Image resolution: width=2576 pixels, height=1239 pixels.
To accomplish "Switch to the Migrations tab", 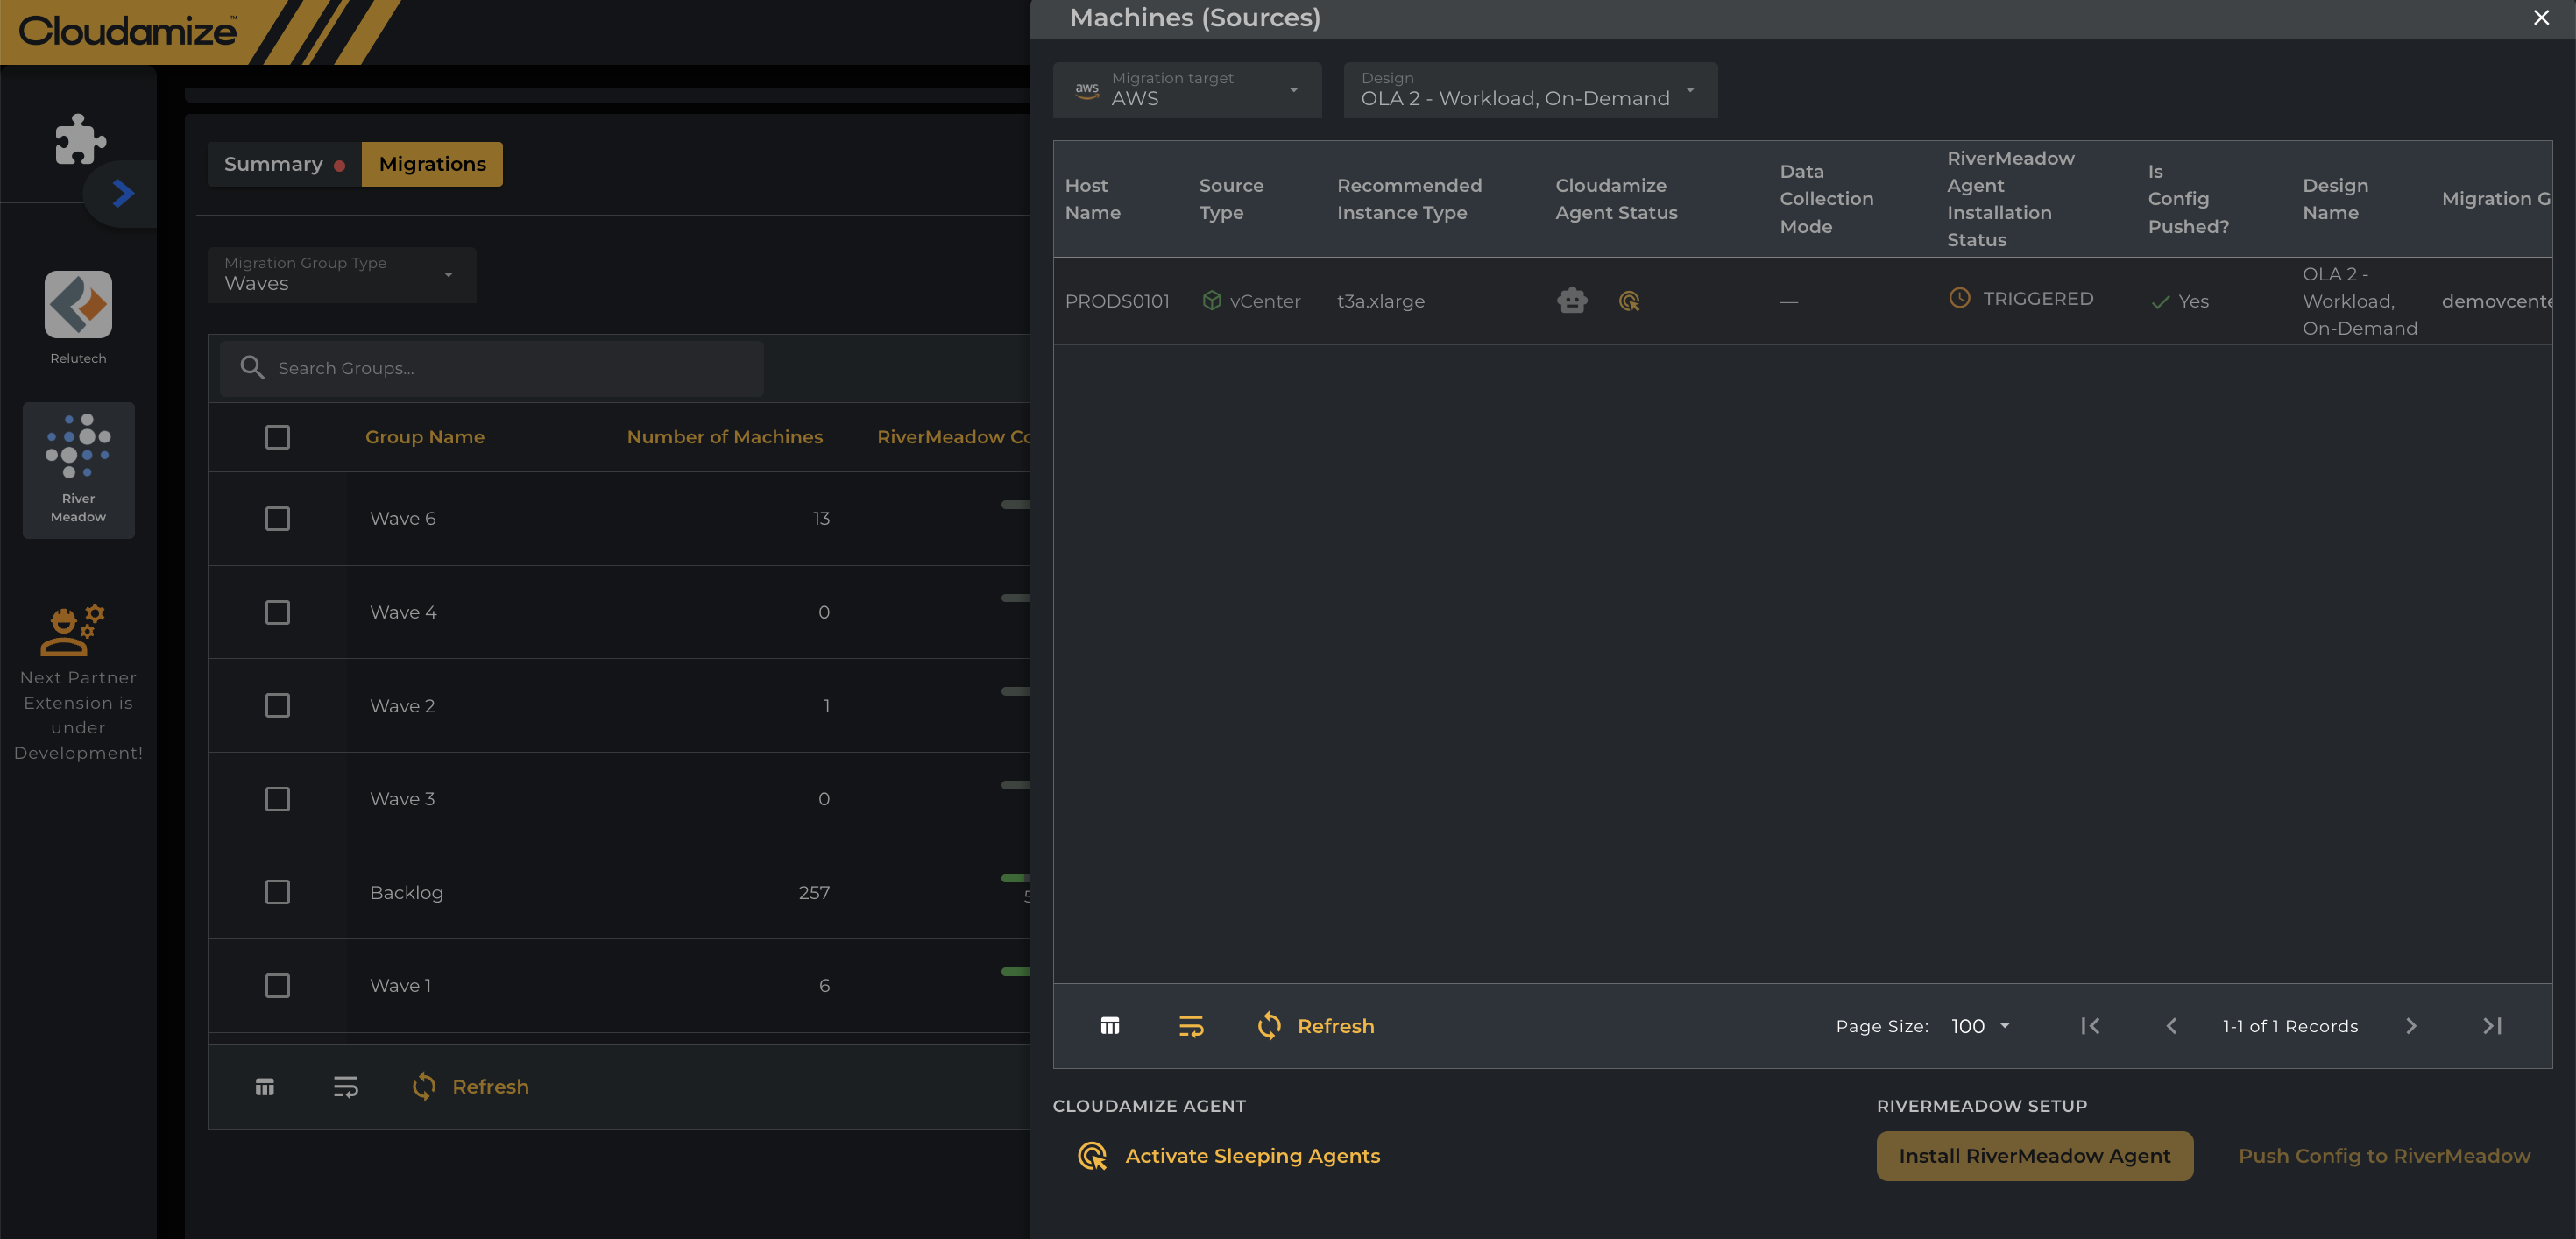I will click(x=432, y=164).
